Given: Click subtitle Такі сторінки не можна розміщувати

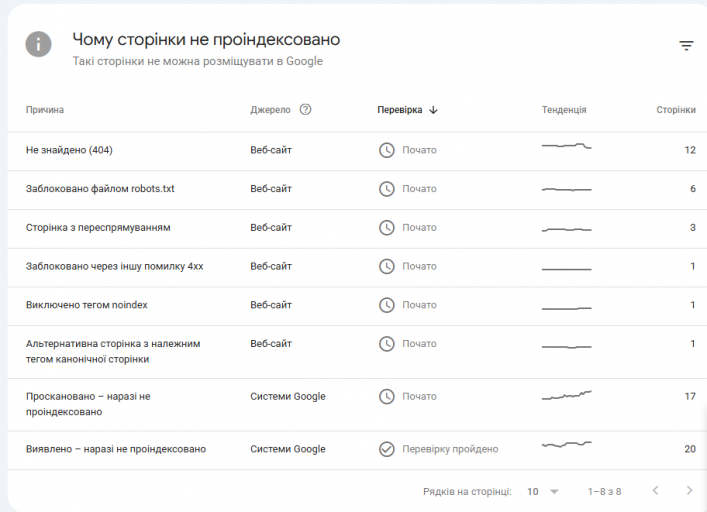Looking at the screenshot, I should click(x=197, y=61).
